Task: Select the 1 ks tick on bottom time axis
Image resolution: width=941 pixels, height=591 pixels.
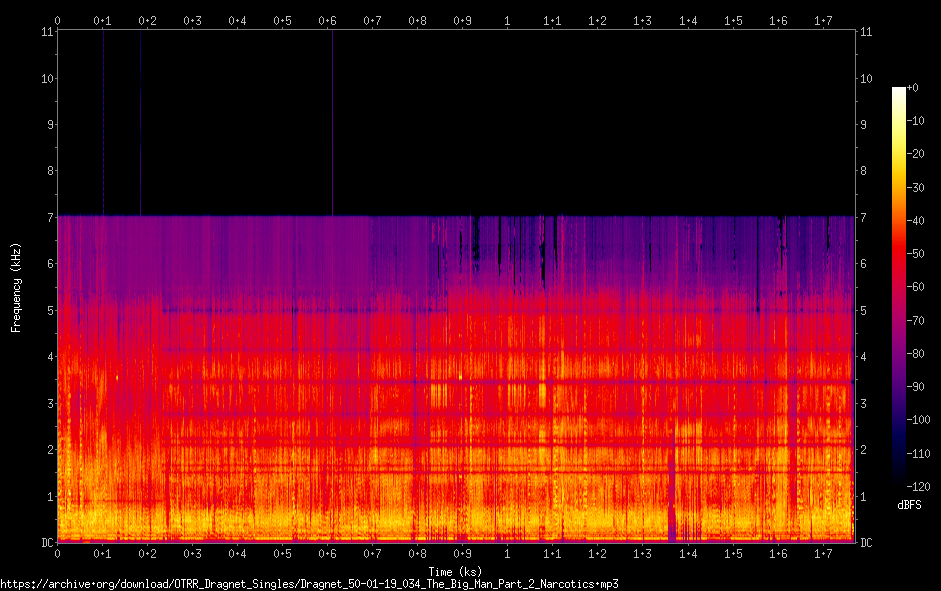Action: pos(507,554)
